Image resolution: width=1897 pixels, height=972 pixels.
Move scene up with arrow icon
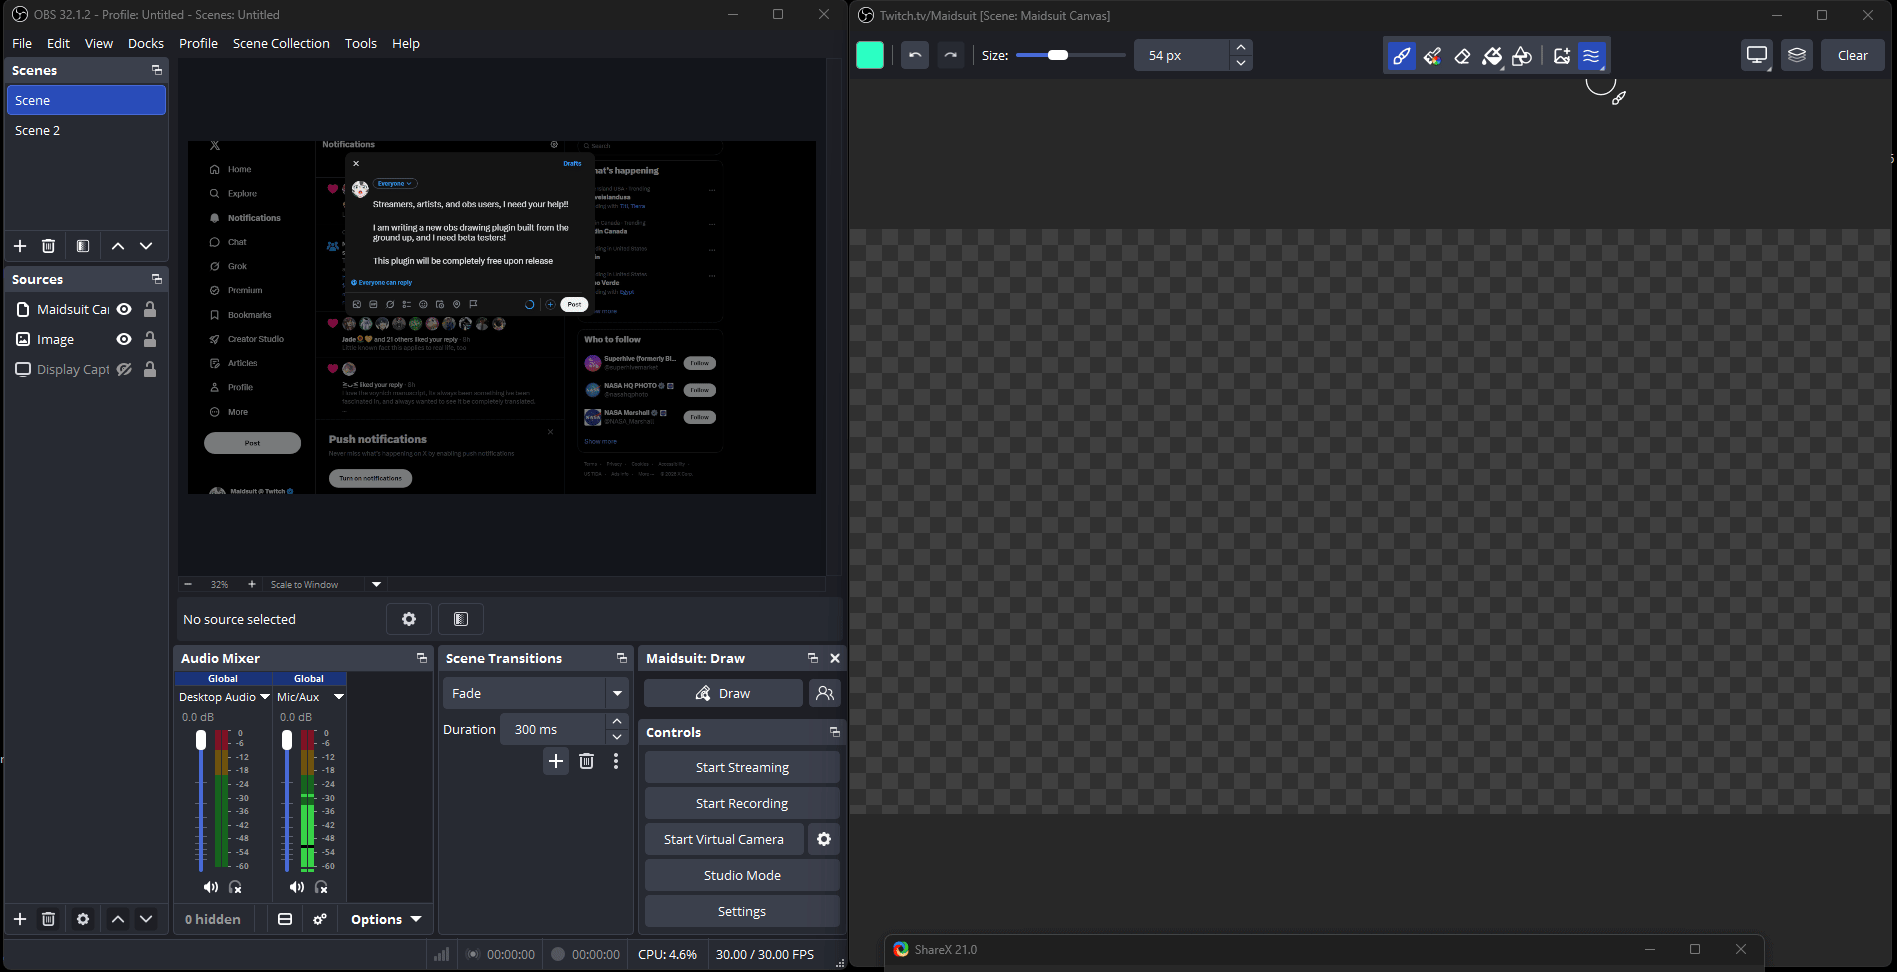pos(118,246)
